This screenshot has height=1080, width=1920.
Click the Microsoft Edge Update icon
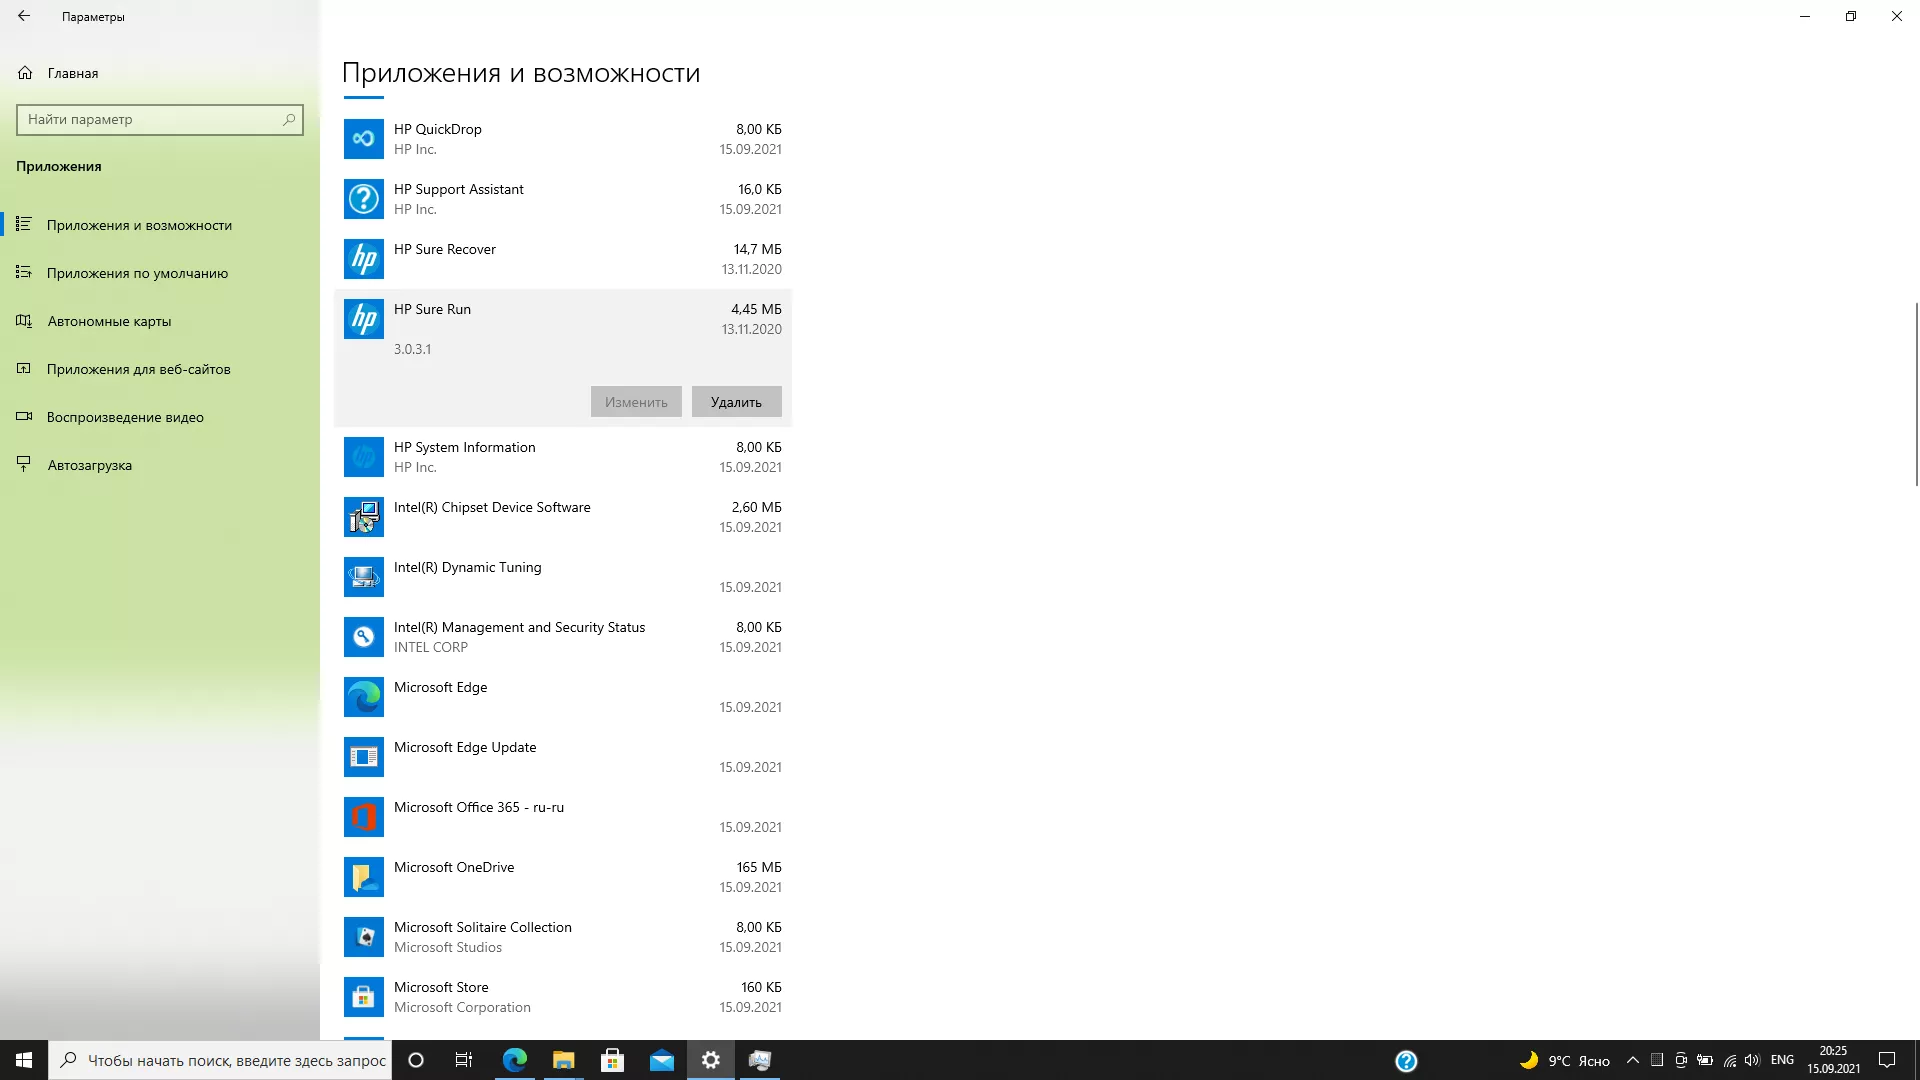pyautogui.click(x=364, y=757)
